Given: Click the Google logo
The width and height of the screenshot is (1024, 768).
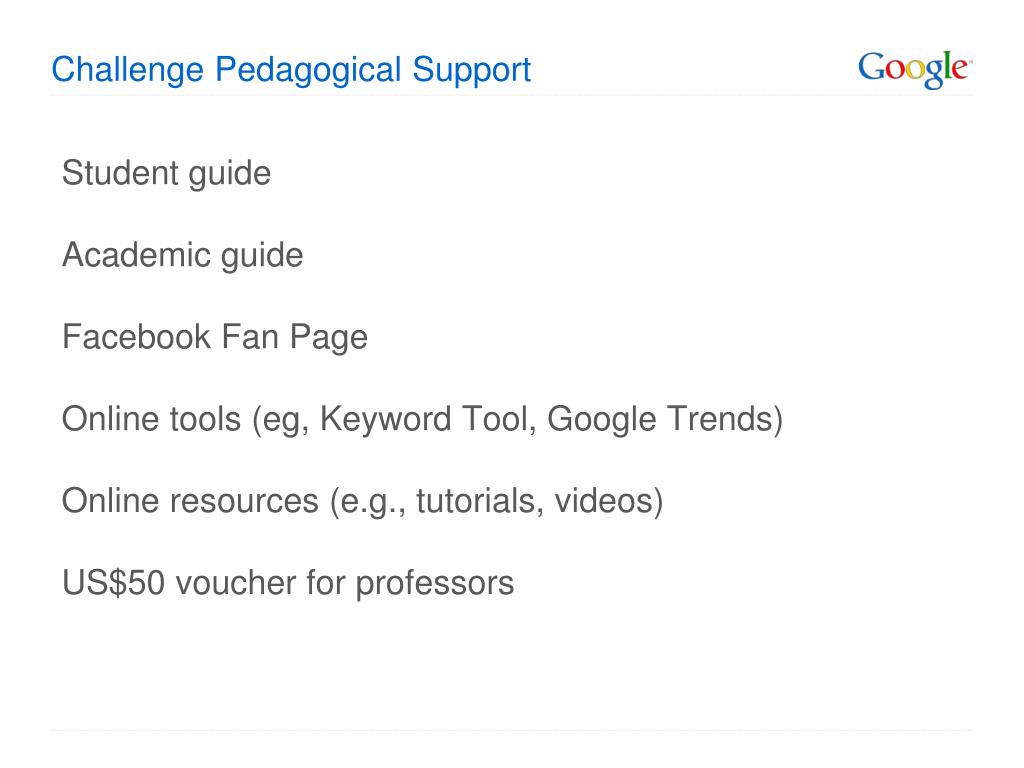Looking at the screenshot, I should [x=915, y=69].
